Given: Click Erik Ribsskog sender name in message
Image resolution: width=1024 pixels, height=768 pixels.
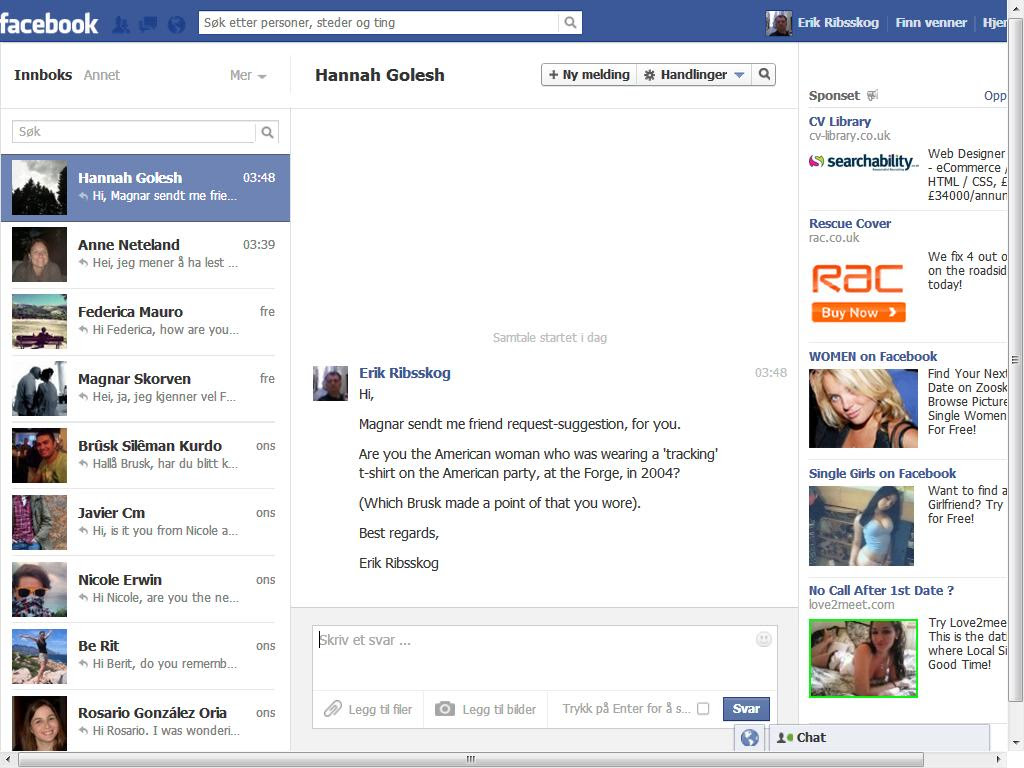Looking at the screenshot, I should click(405, 373).
